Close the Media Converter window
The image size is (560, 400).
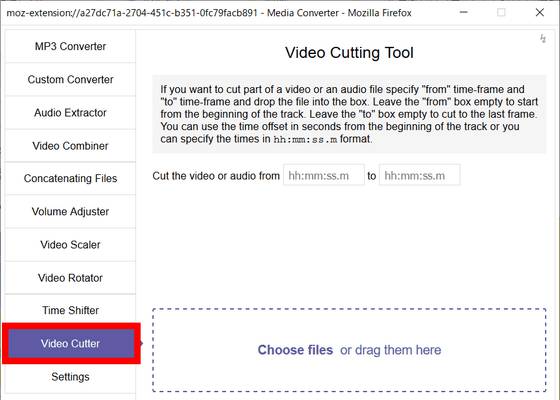coord(540,12)
